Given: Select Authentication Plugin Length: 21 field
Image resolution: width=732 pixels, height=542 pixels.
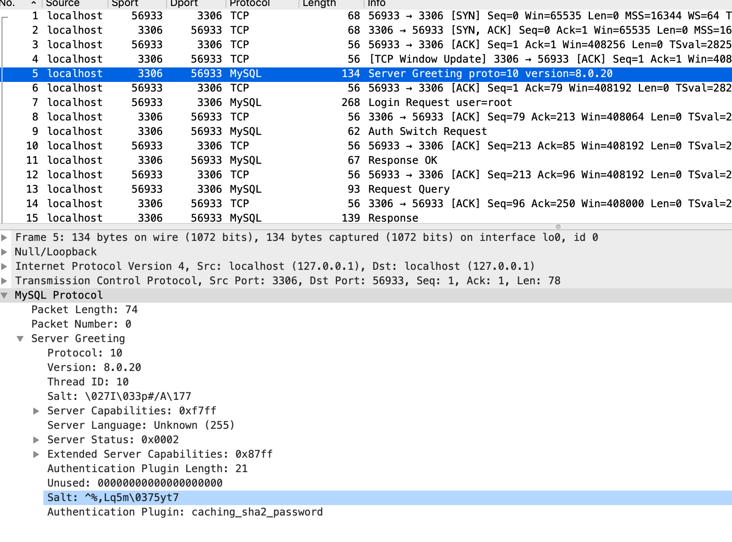Looking at the screenshot, I should point(147,469).
